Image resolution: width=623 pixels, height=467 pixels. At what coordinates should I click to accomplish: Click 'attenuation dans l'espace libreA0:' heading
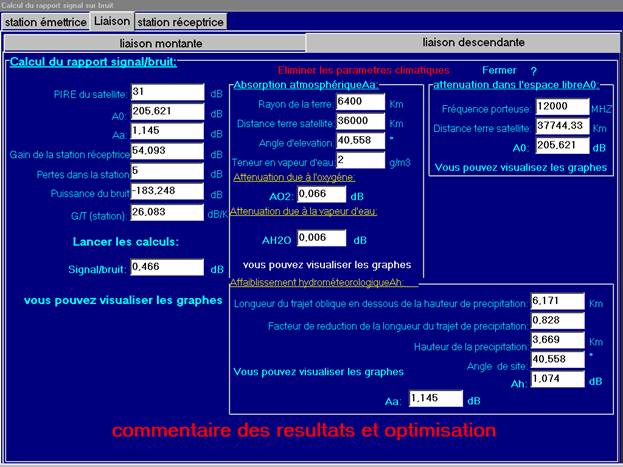516,85
